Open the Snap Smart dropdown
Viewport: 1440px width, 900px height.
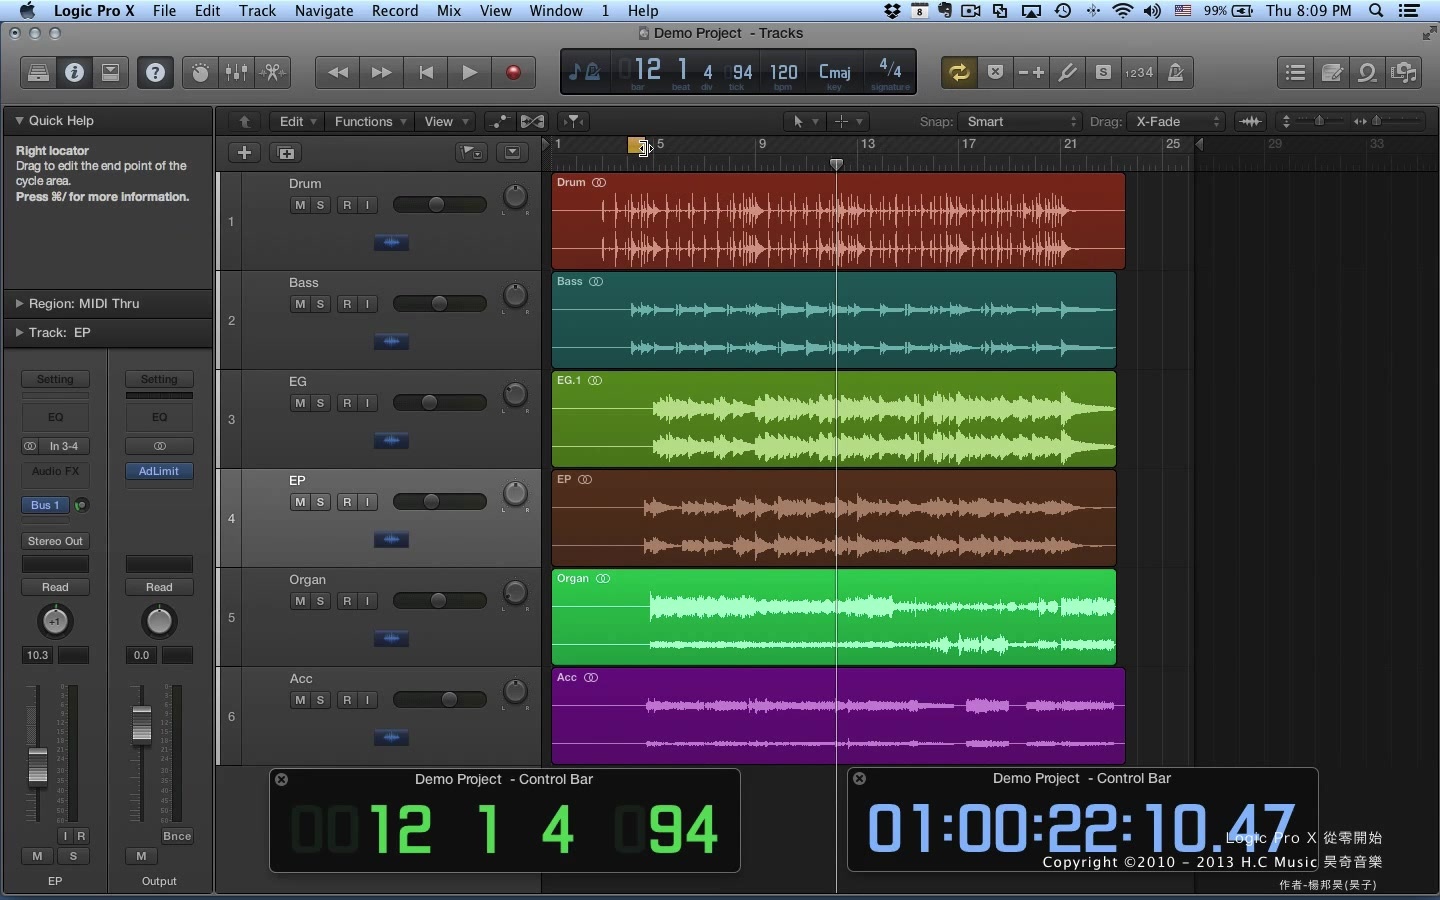(x=1019, y=121)
